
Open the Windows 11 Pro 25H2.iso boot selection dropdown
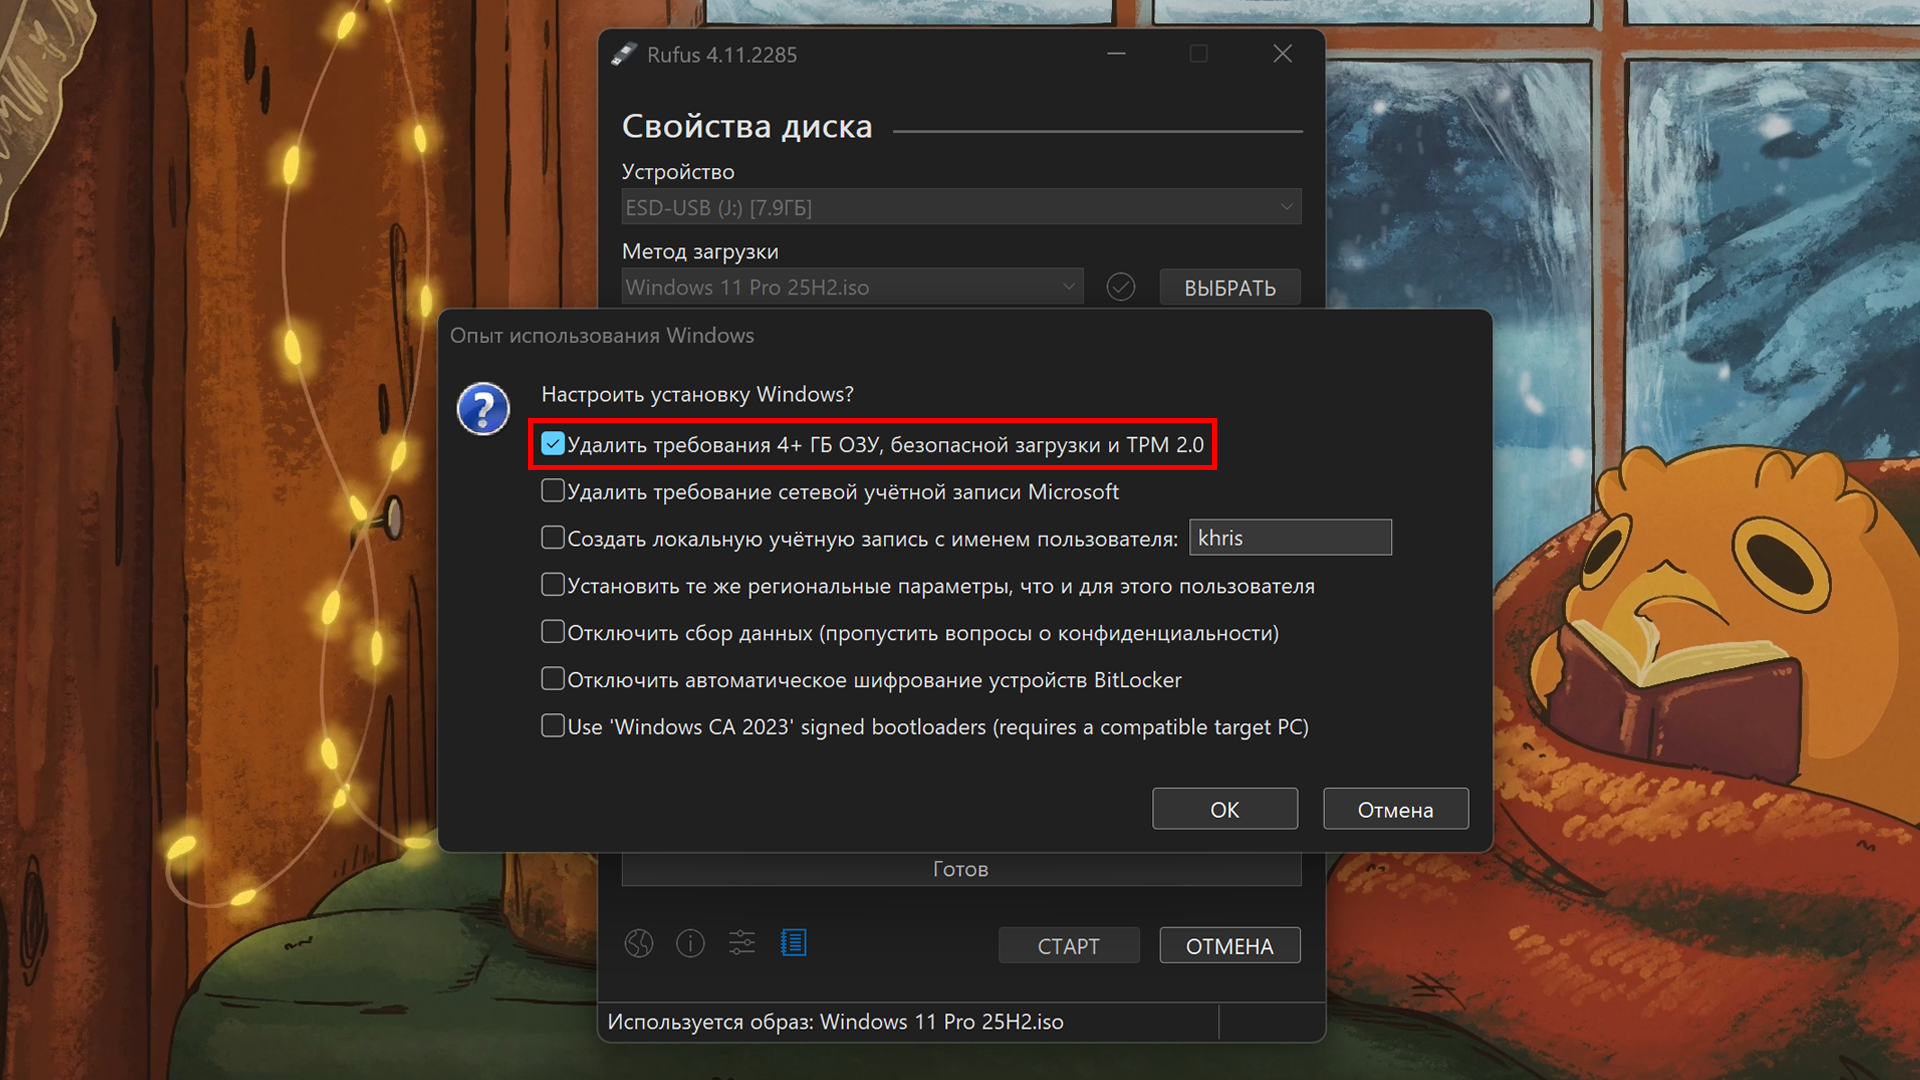852,288
